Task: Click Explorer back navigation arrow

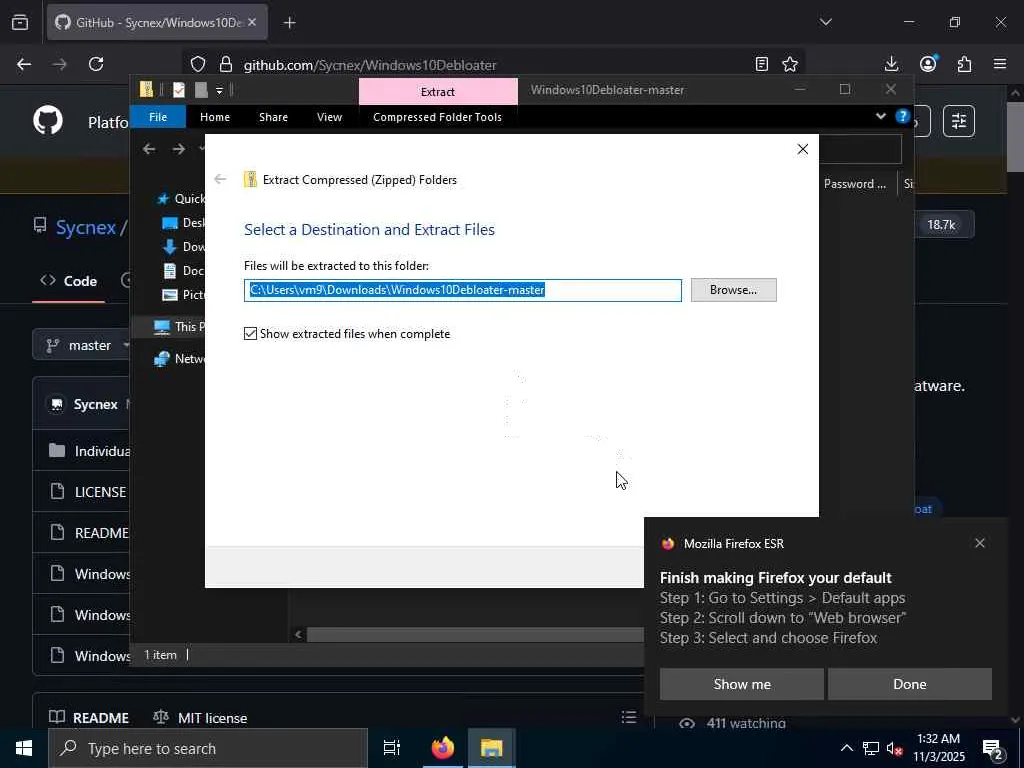Action: click(149, 149)
